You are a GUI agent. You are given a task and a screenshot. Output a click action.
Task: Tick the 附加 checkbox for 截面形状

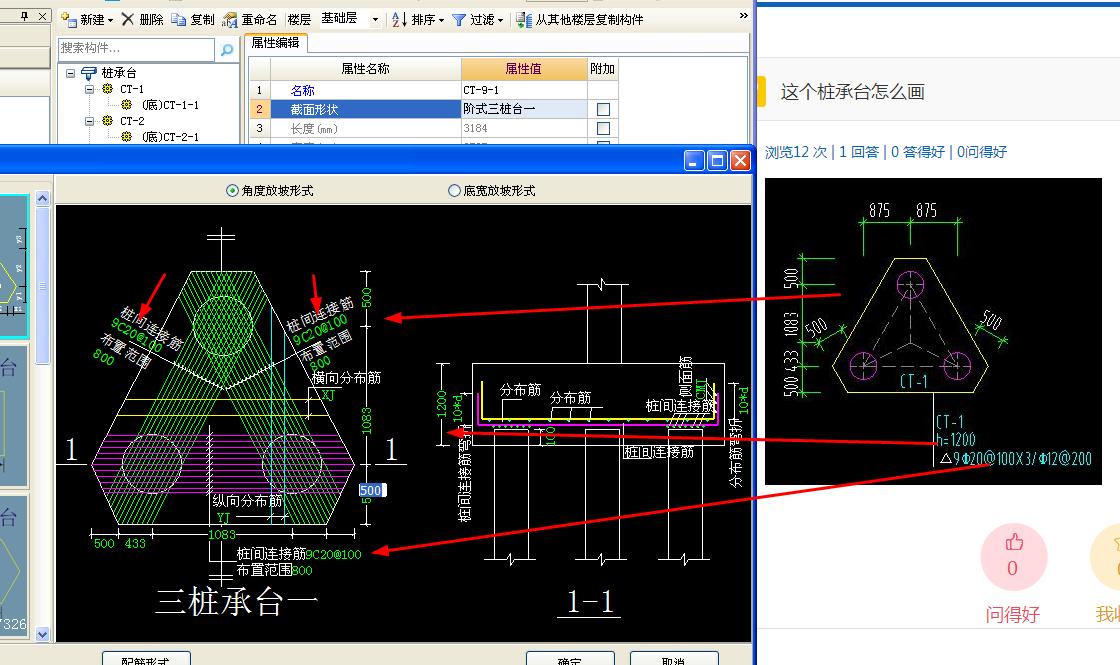604,109
